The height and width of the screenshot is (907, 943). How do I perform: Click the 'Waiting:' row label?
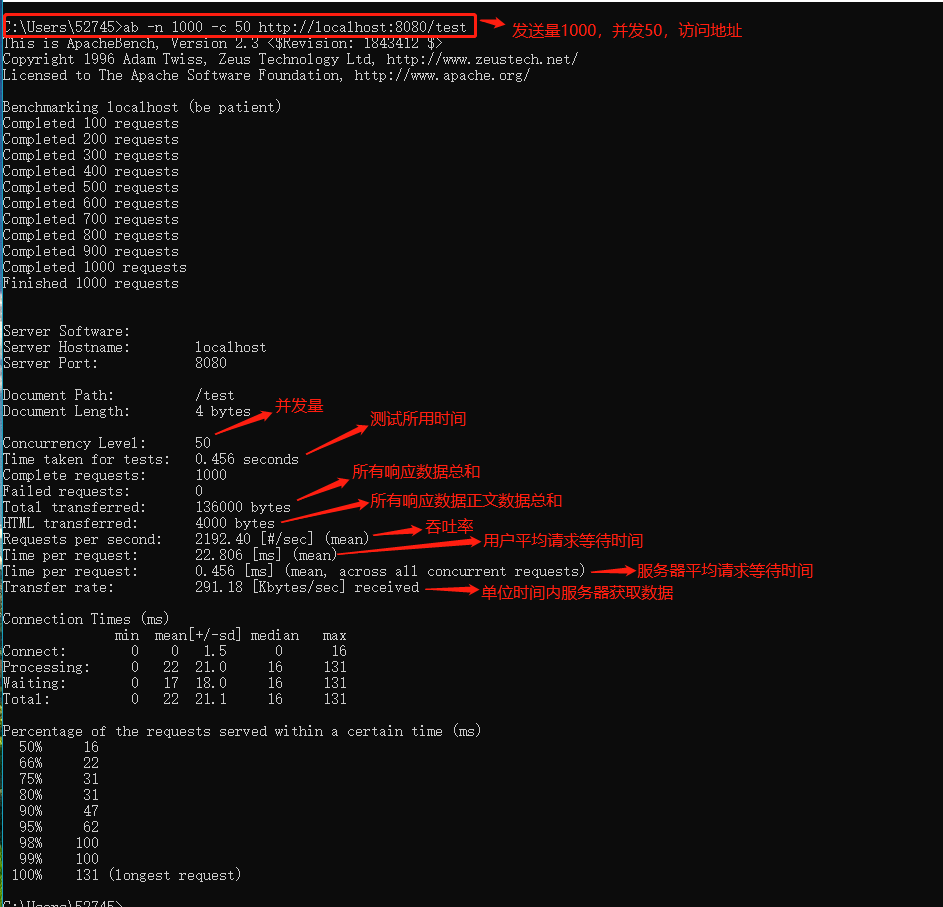34,683
